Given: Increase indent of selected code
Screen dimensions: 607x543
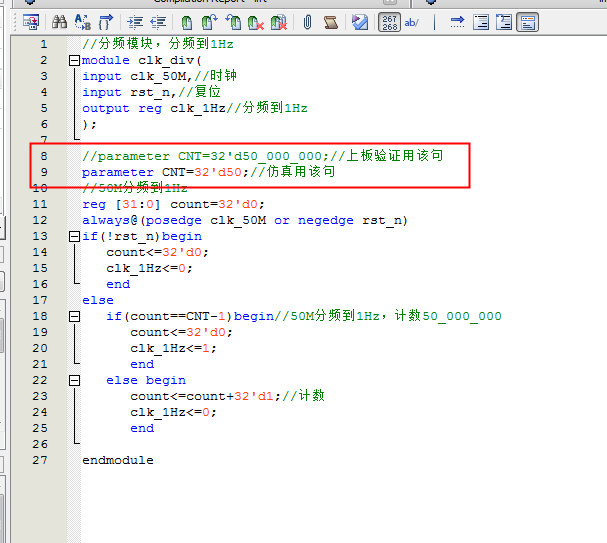Looking at the screenshot, I should 135,22.
